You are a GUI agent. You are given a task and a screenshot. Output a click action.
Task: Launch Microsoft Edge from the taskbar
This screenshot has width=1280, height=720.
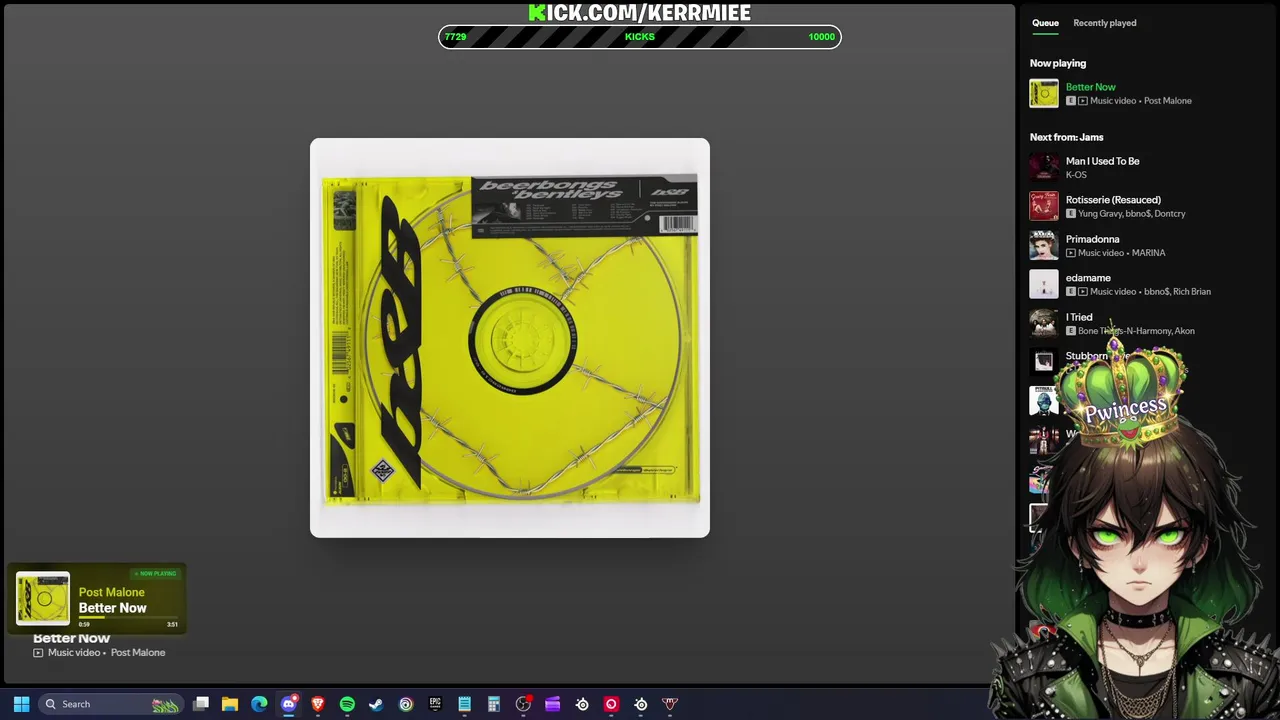(259, 704)
